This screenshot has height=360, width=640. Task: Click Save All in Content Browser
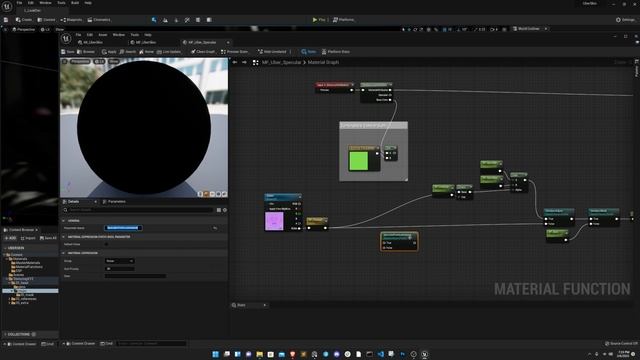click(48, 238)
